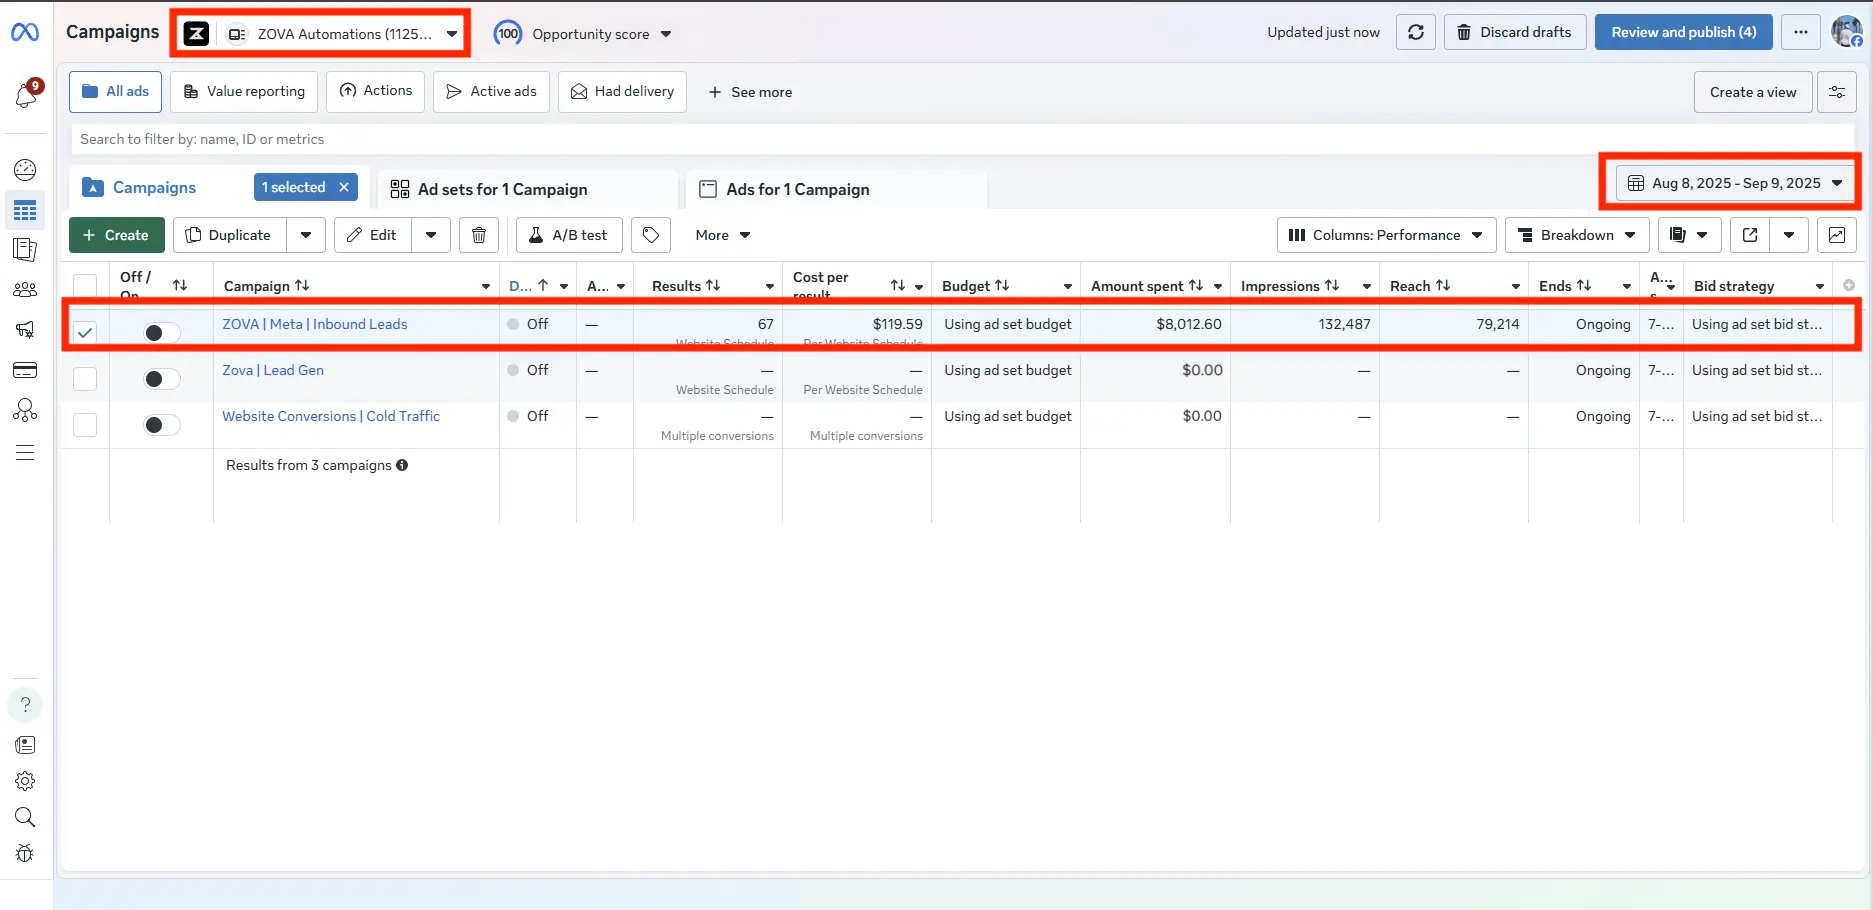Viewport: 1873px width, 910px height.
Task: Switch to Ads for 1 Campaign tab
Action: [797, 189]
